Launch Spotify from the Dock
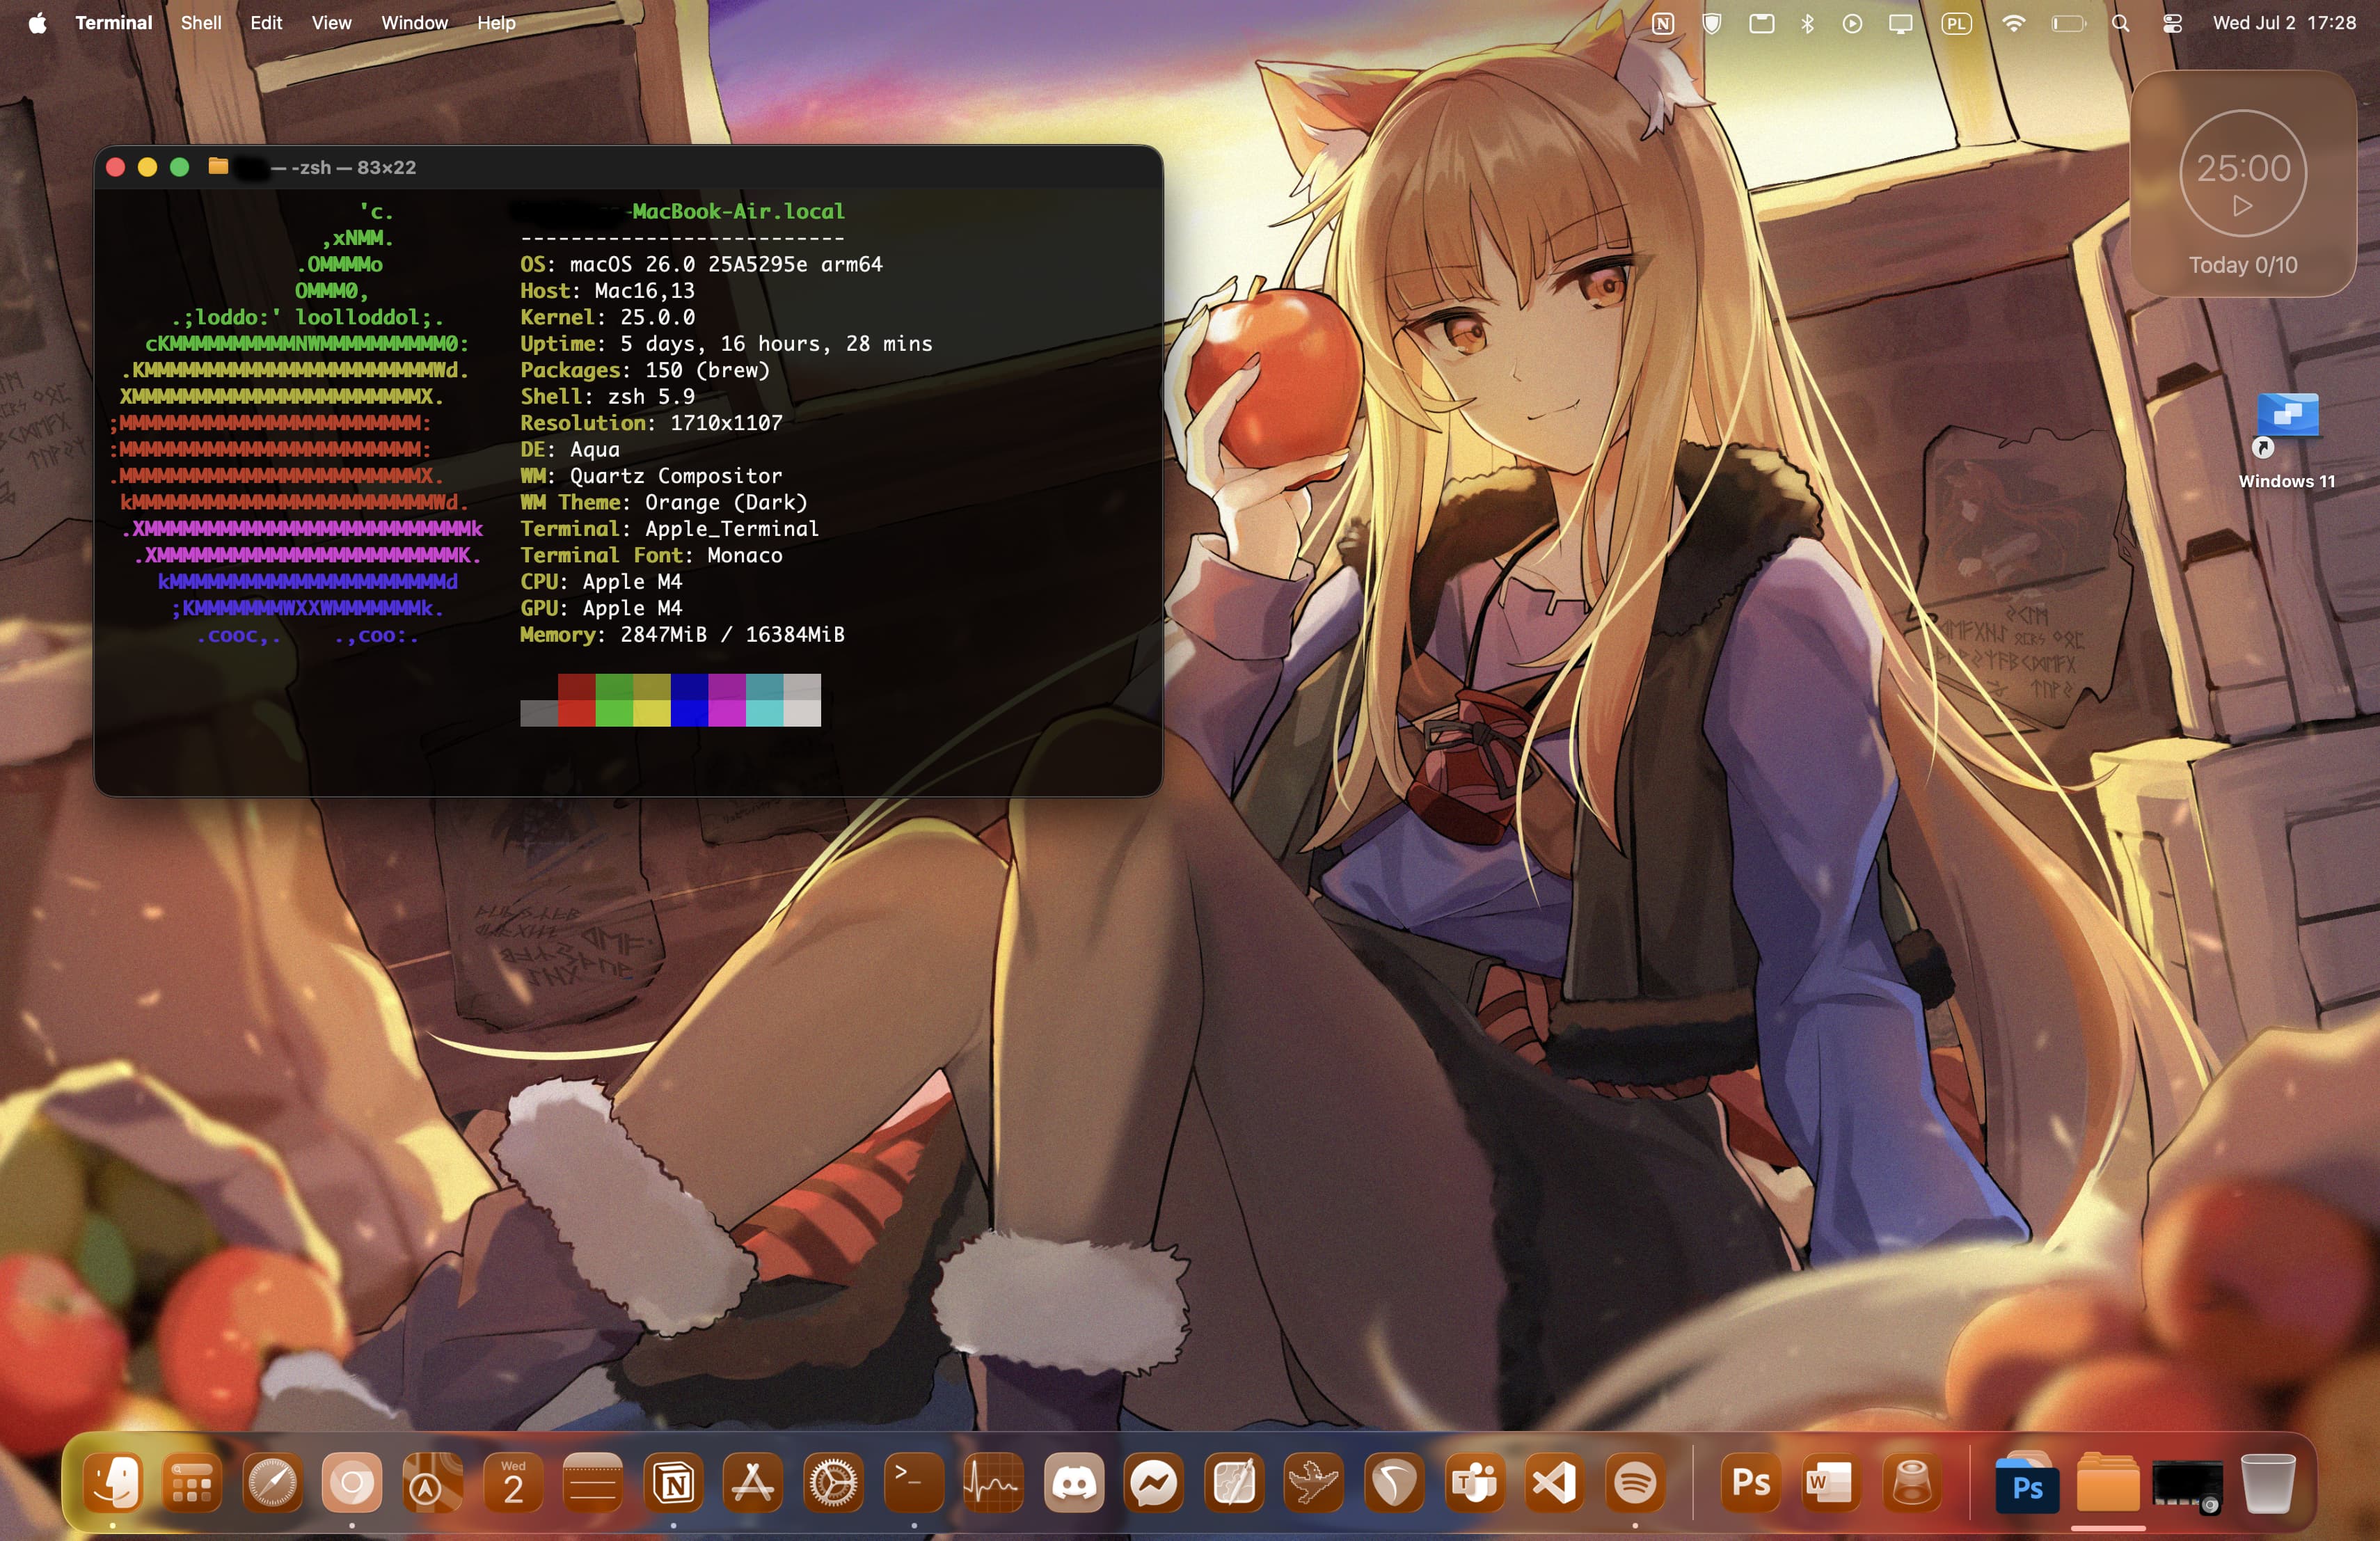2380x1541 pixels. [x=1635, y=1483]
